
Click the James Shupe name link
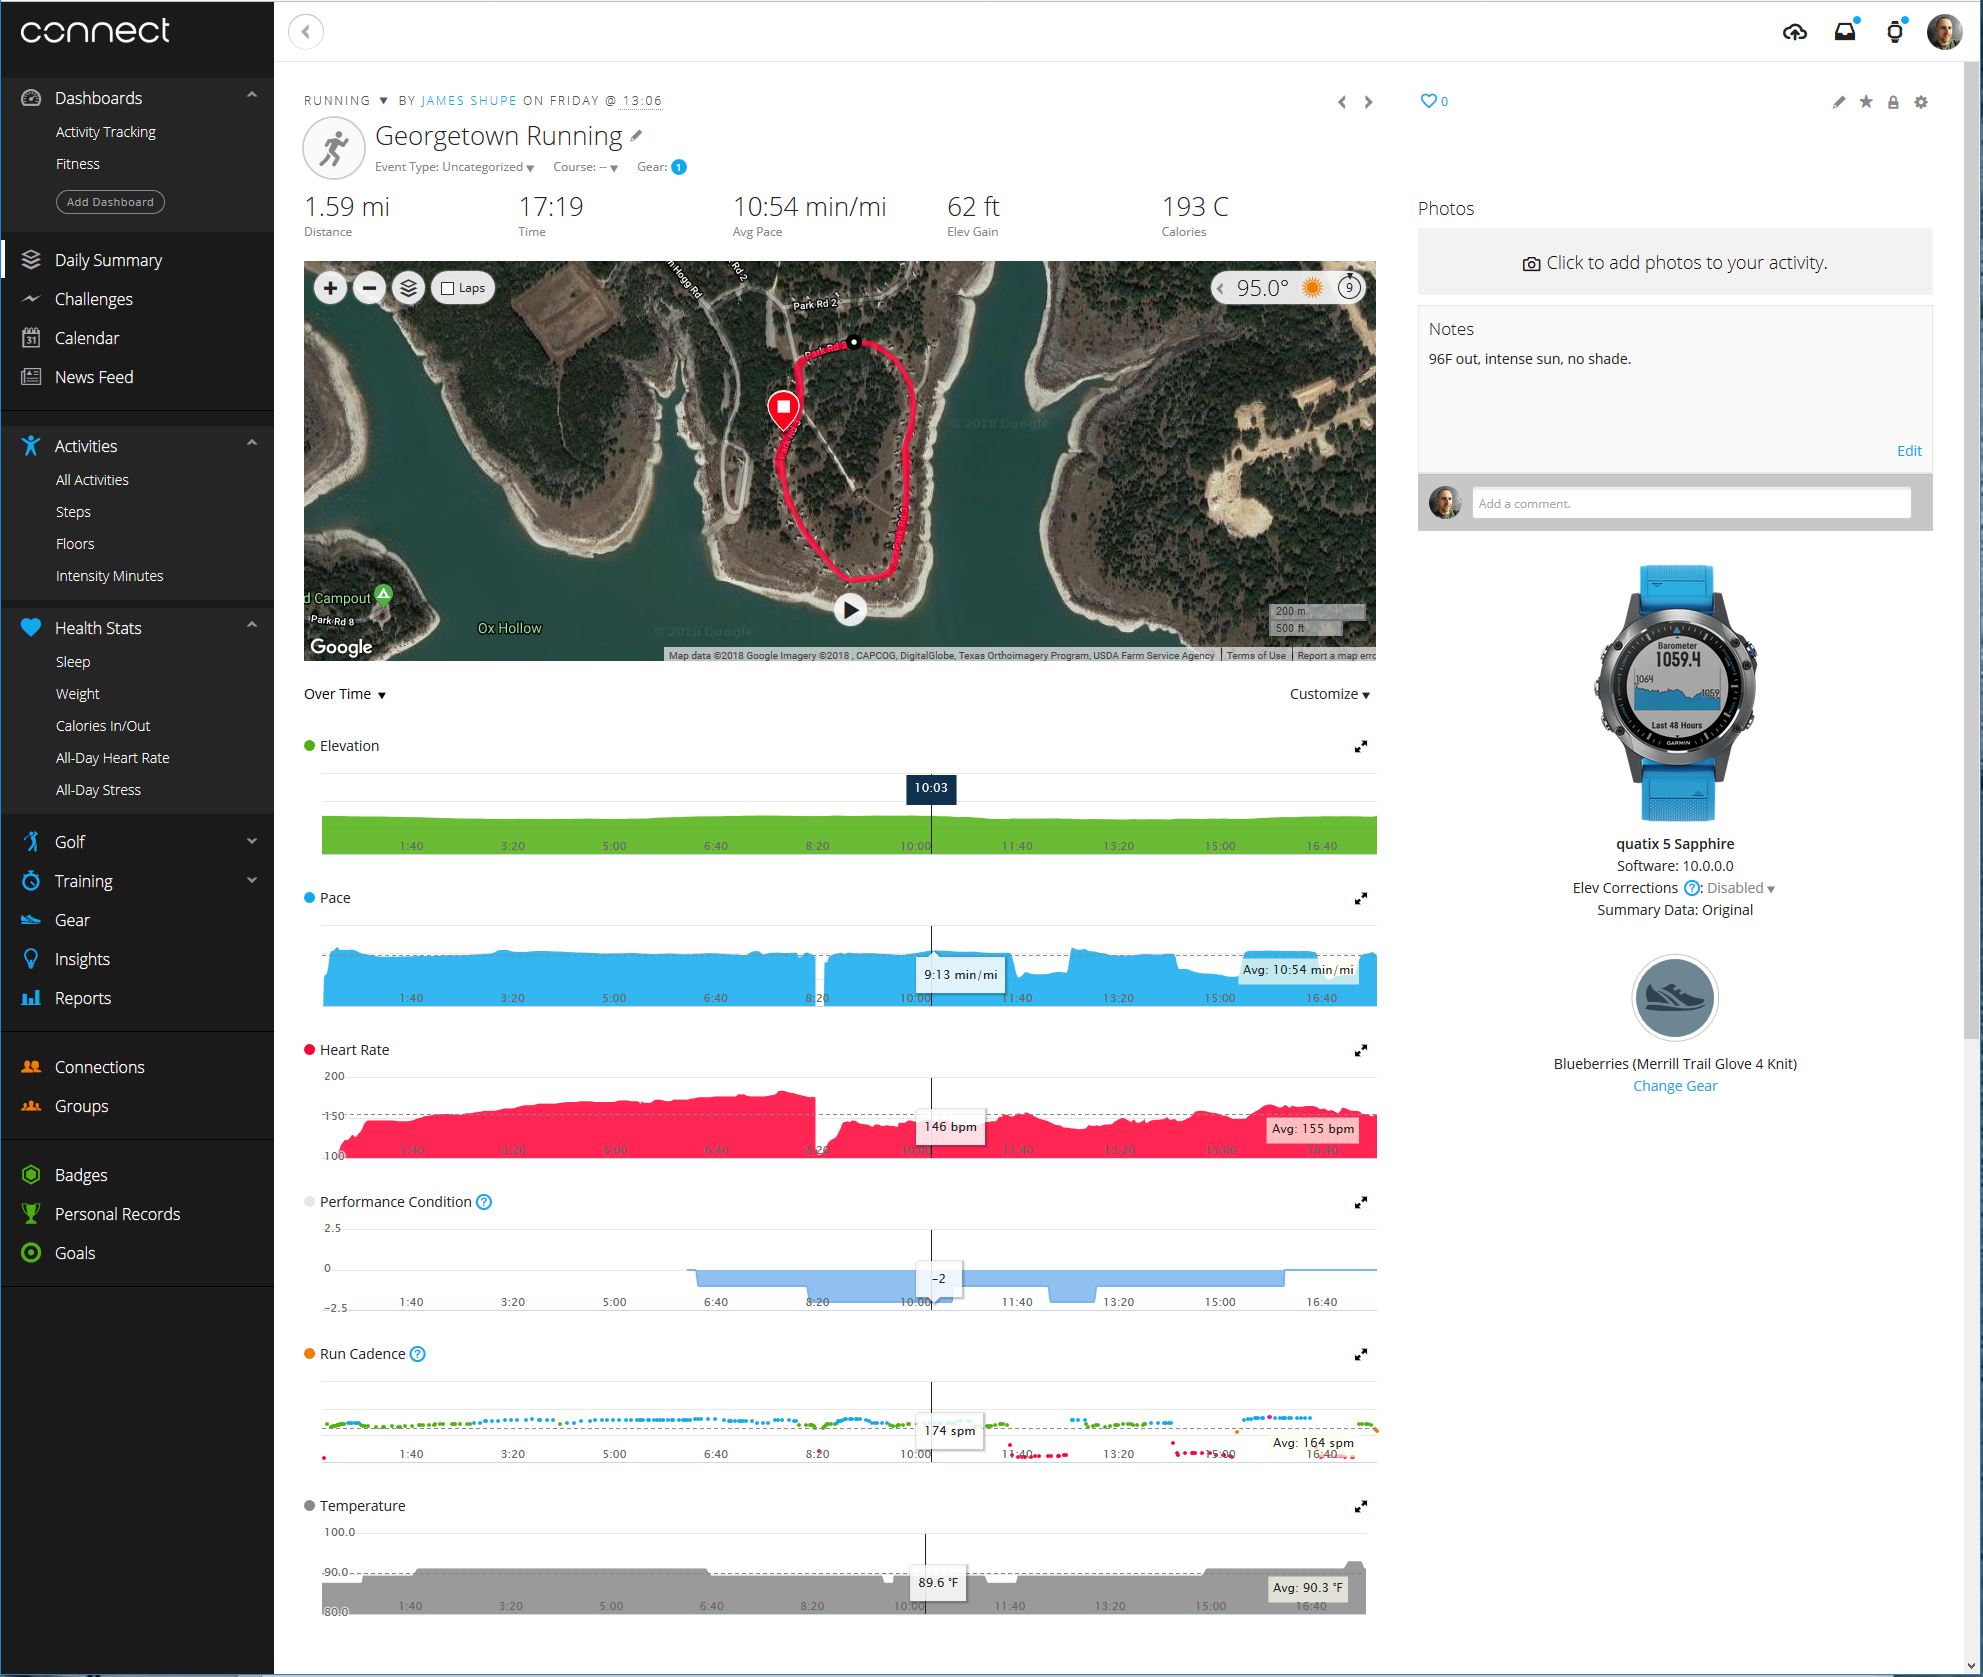point(469,101)
